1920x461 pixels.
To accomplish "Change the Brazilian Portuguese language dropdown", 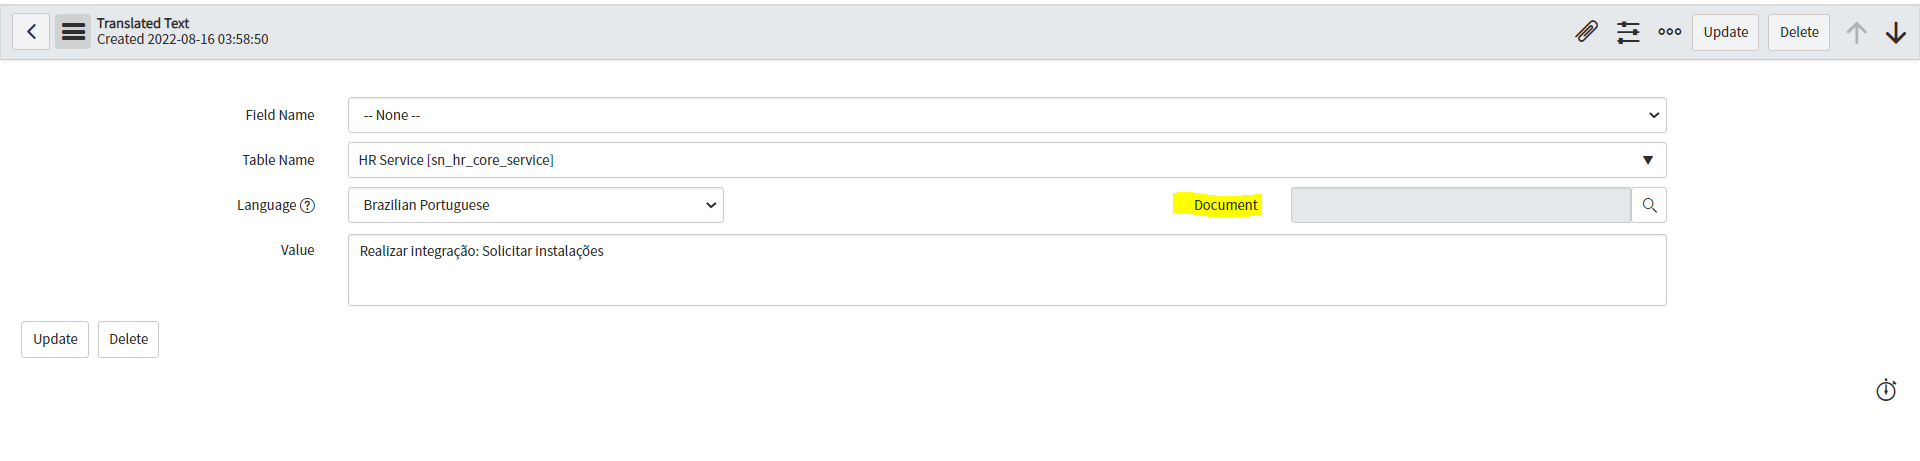I will [536, 205].
